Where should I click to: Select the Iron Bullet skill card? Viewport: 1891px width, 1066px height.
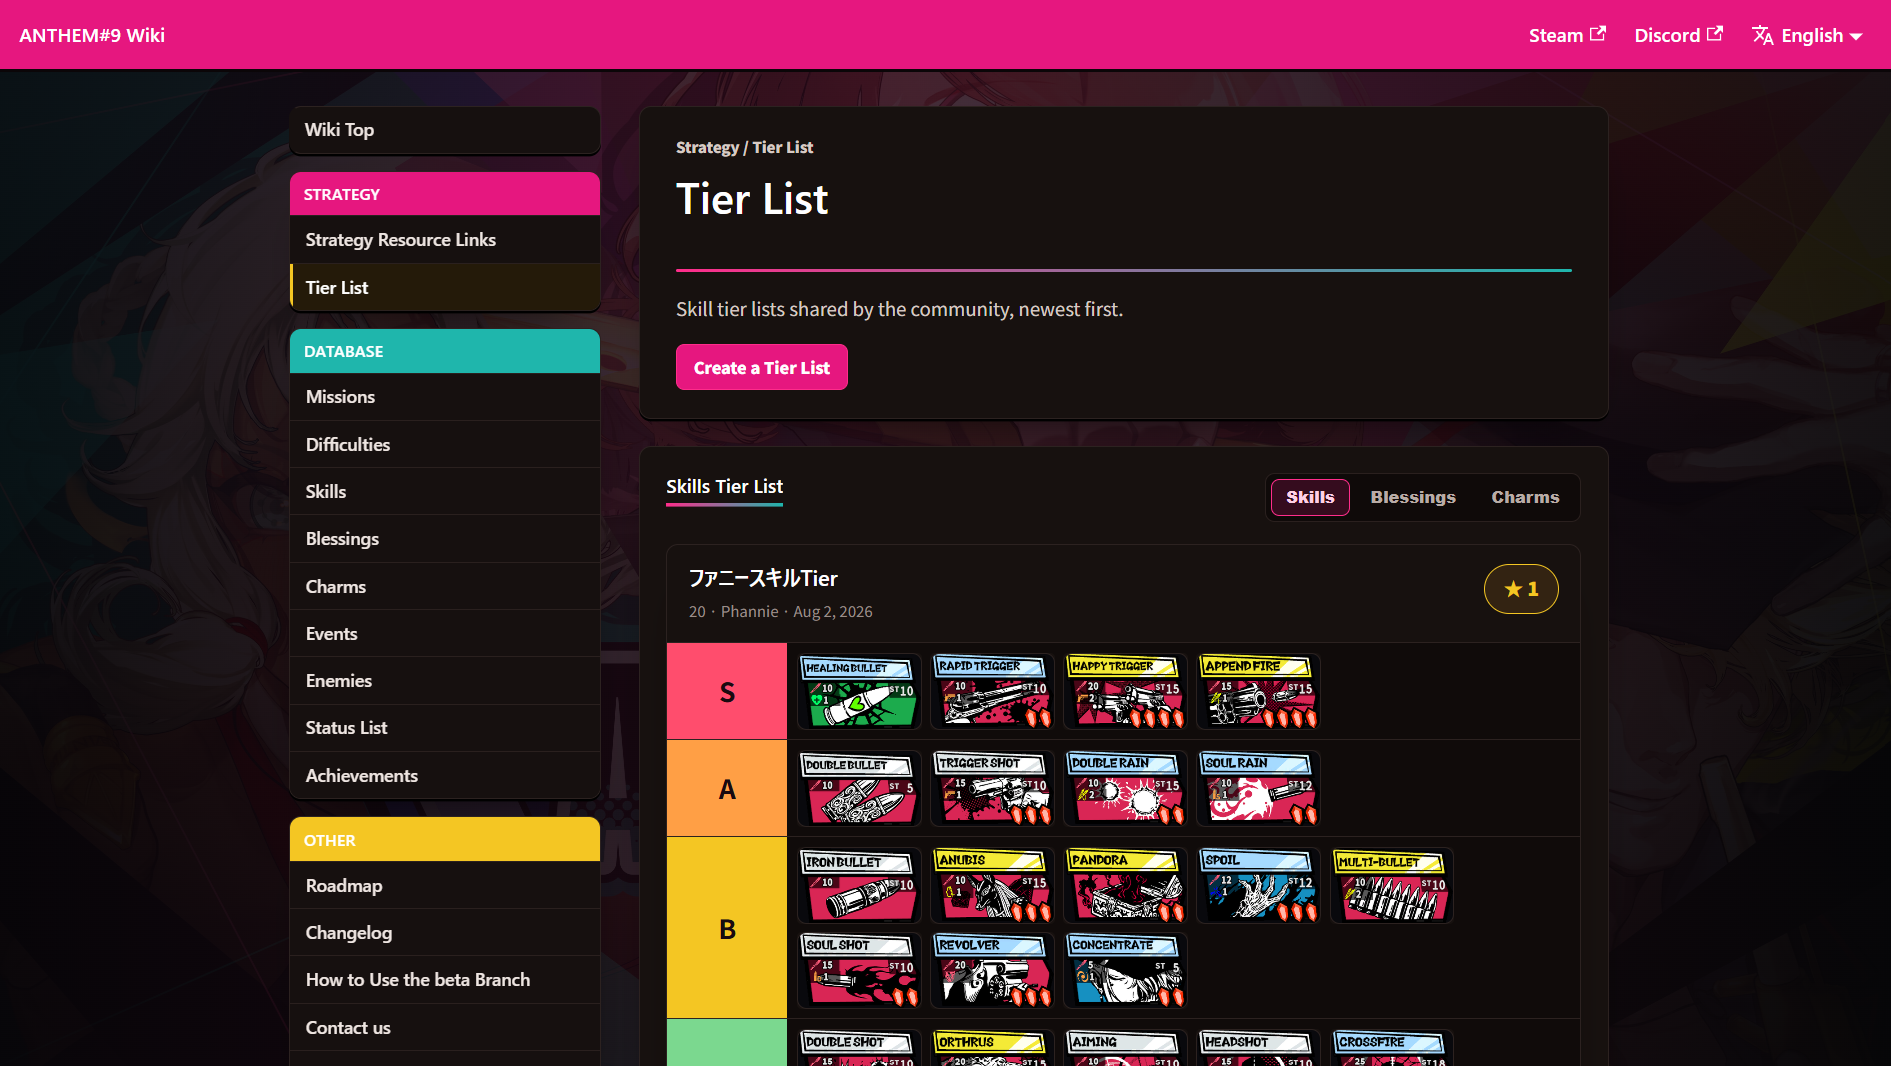tap(860, 885)
